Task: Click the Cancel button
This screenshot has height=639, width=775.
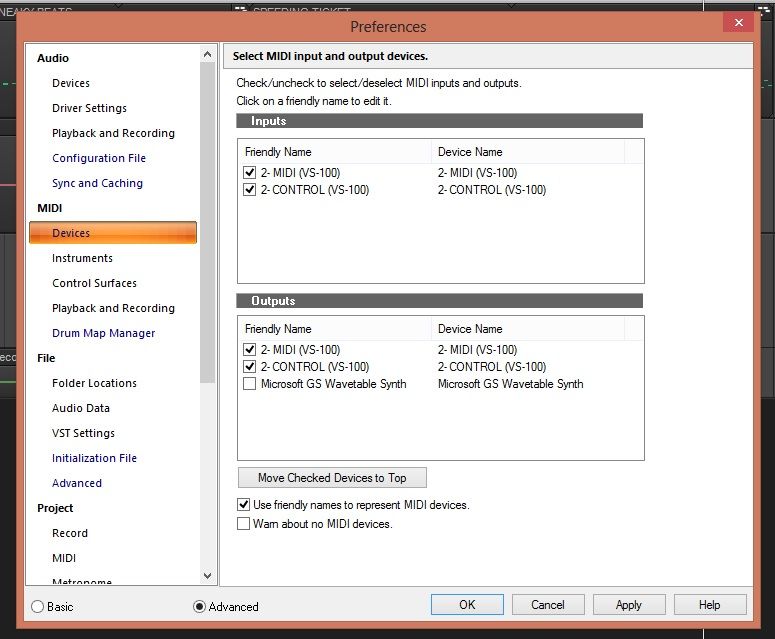Action: click(547, 605)
